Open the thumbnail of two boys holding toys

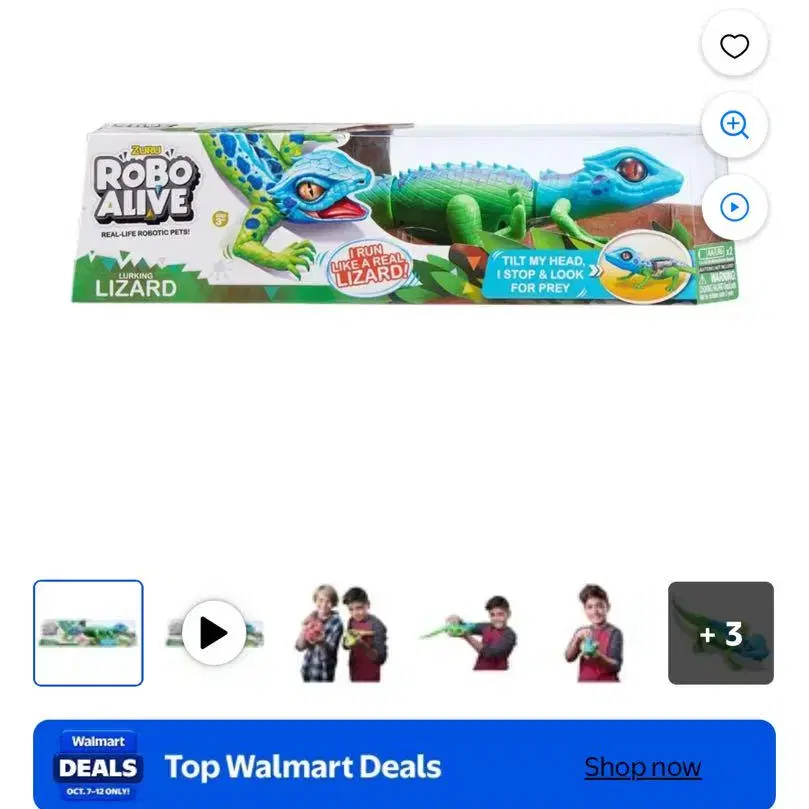click(x=341, y=633)
